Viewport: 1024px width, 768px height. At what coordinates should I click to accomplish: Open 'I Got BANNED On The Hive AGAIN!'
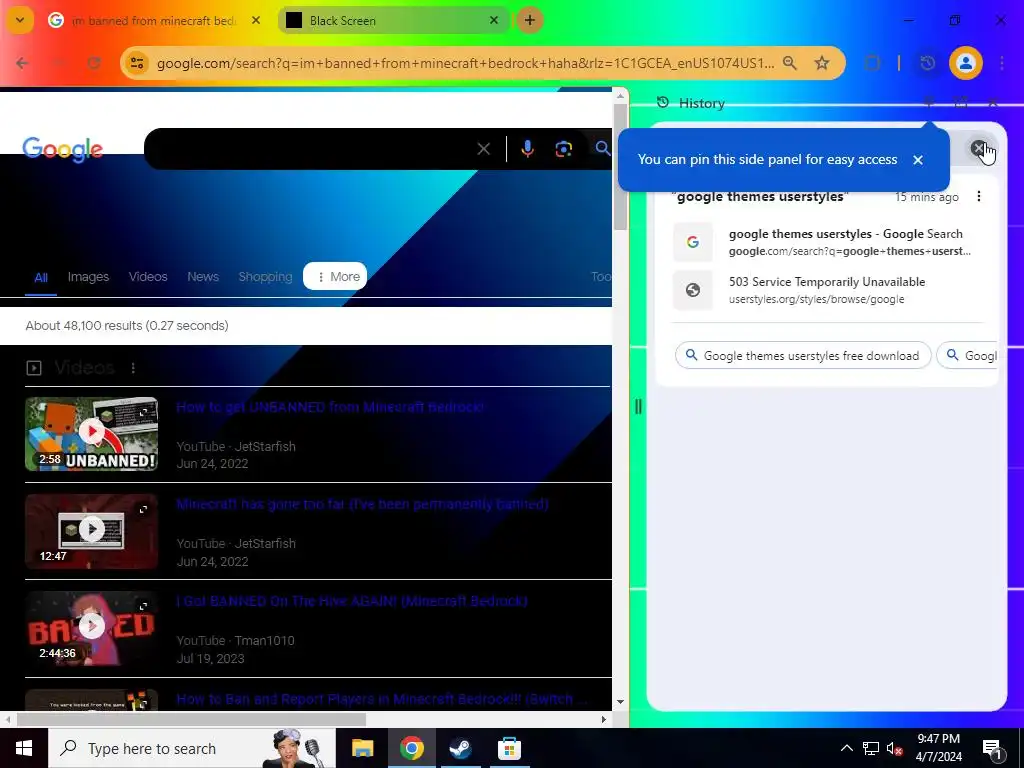point(352,601)
